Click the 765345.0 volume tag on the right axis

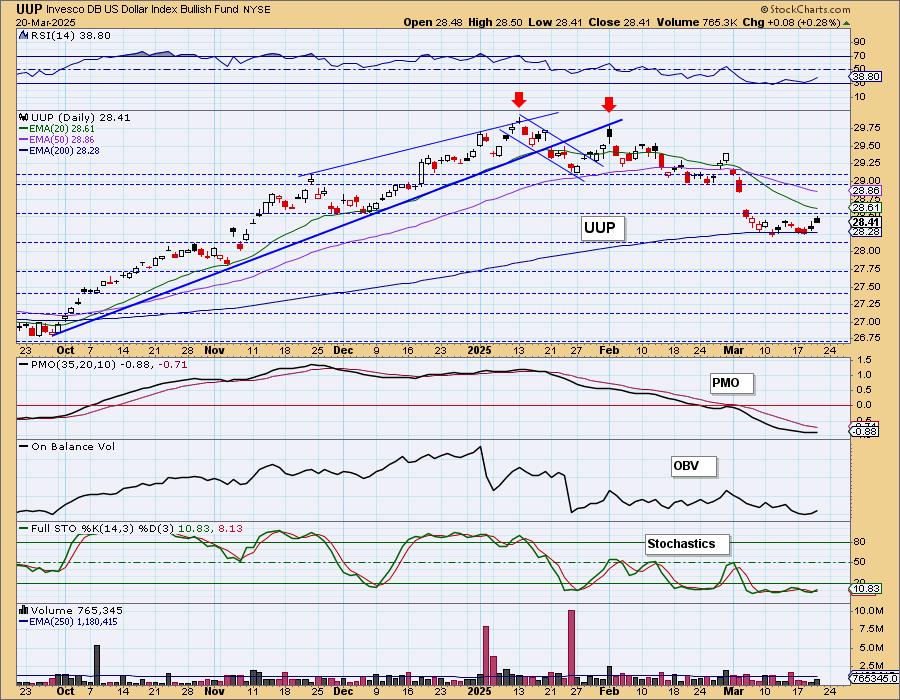(874, 678)
